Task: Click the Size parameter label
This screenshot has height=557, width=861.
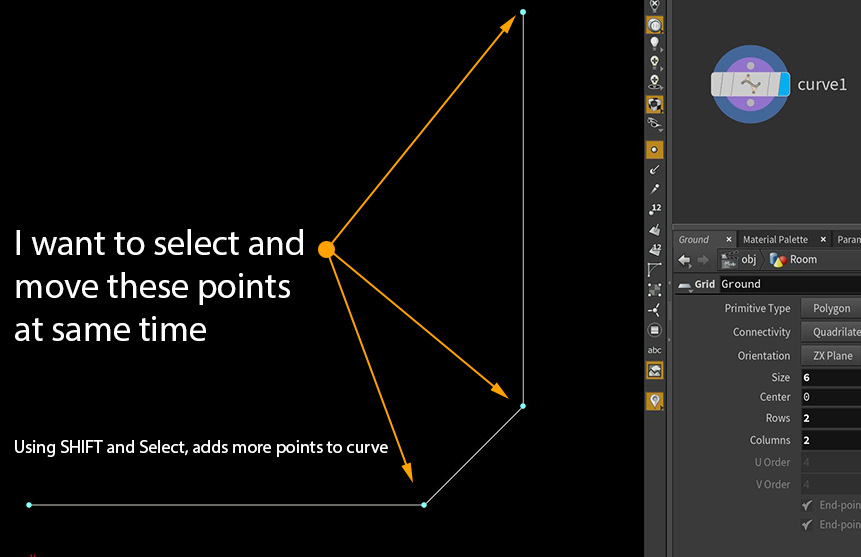Action: [x=780, y=377]
